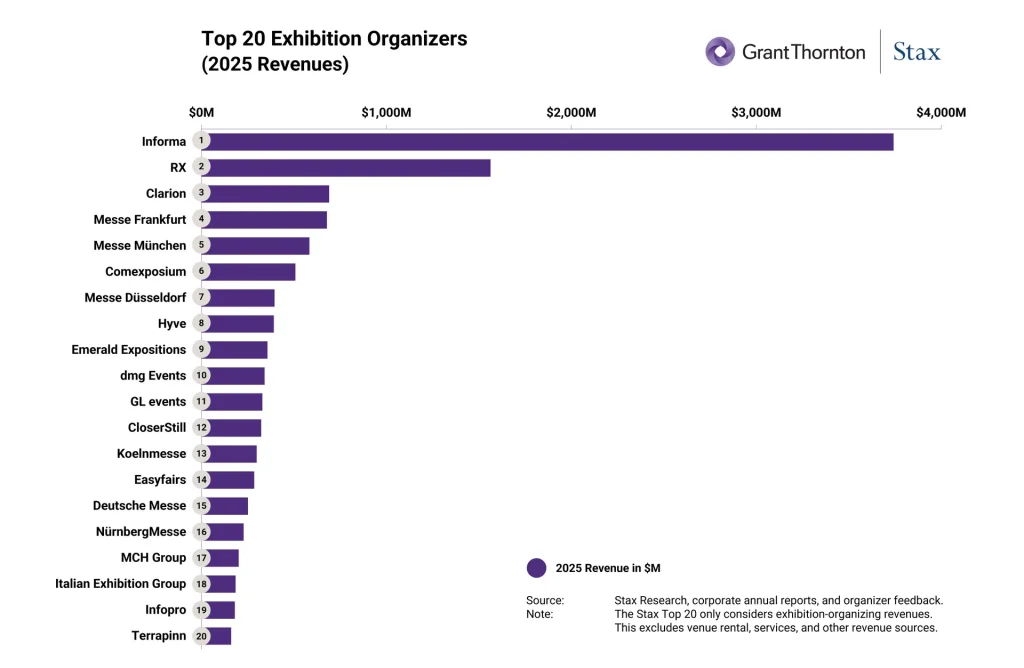Select the rank 20 badge beside Terrapinn
This screenshot has width=1024, height=668.
click(x=201, y=636)
